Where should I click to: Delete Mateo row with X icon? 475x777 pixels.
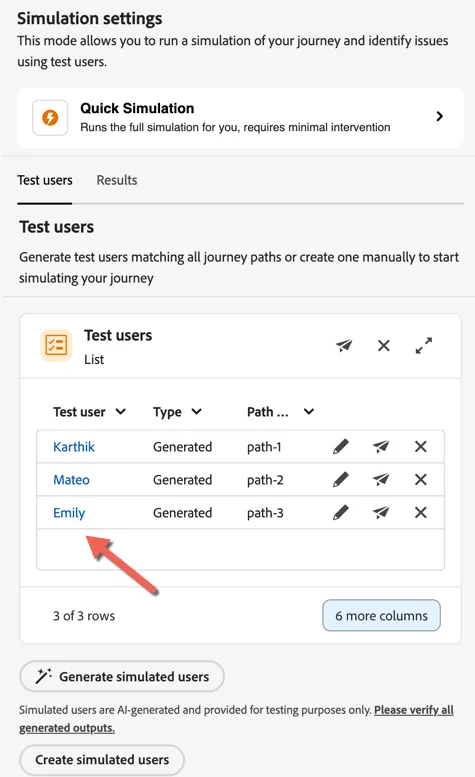(421, 480)
